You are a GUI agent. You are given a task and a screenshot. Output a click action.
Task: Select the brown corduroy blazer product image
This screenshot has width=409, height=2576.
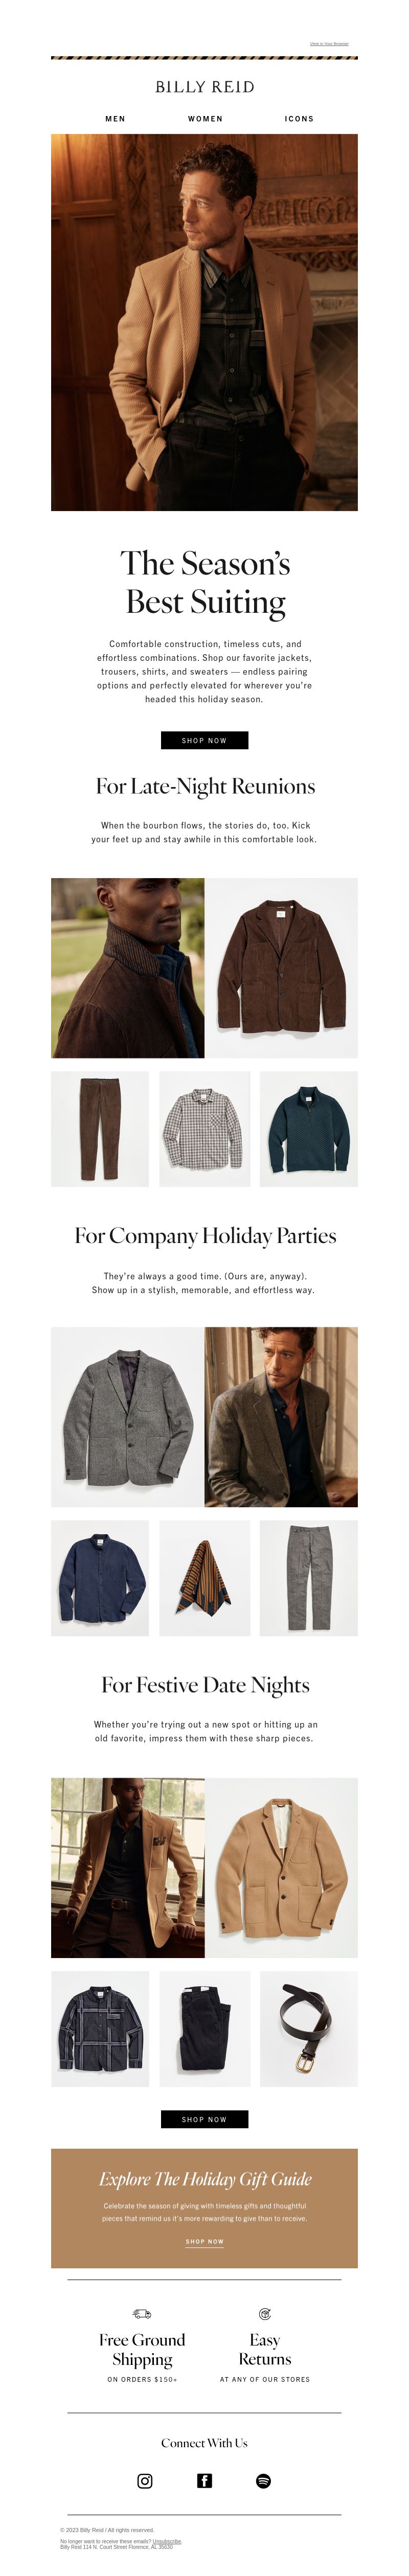click(x=281, y=968)
